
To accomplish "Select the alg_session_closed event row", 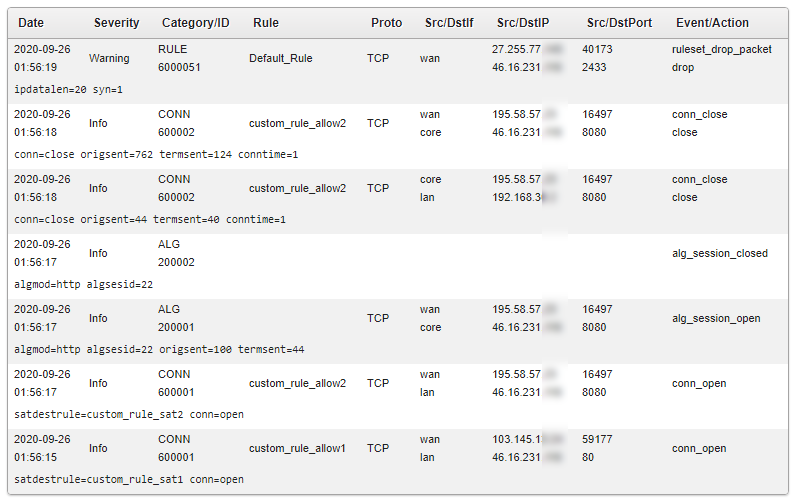I will [x=398, y=266].
